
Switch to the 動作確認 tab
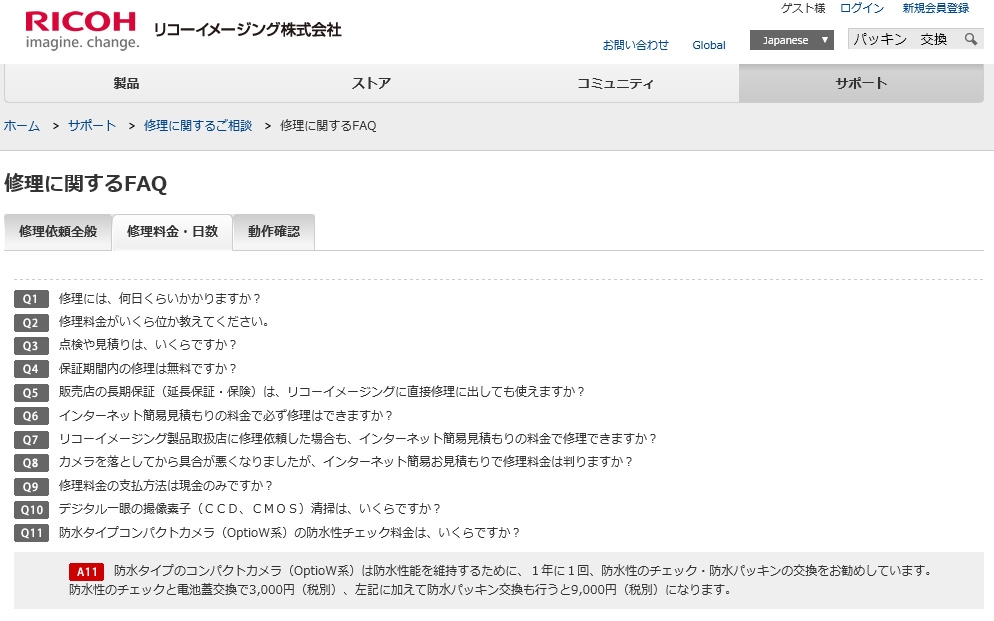(274, 232)
